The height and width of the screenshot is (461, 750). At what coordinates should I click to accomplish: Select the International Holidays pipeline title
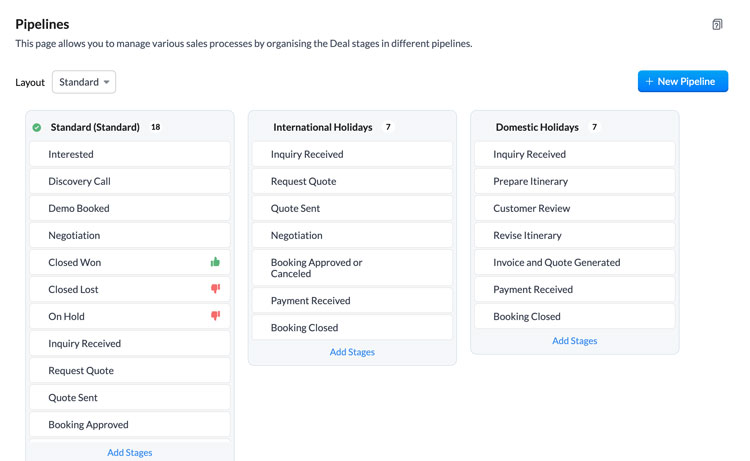point(322,127)
